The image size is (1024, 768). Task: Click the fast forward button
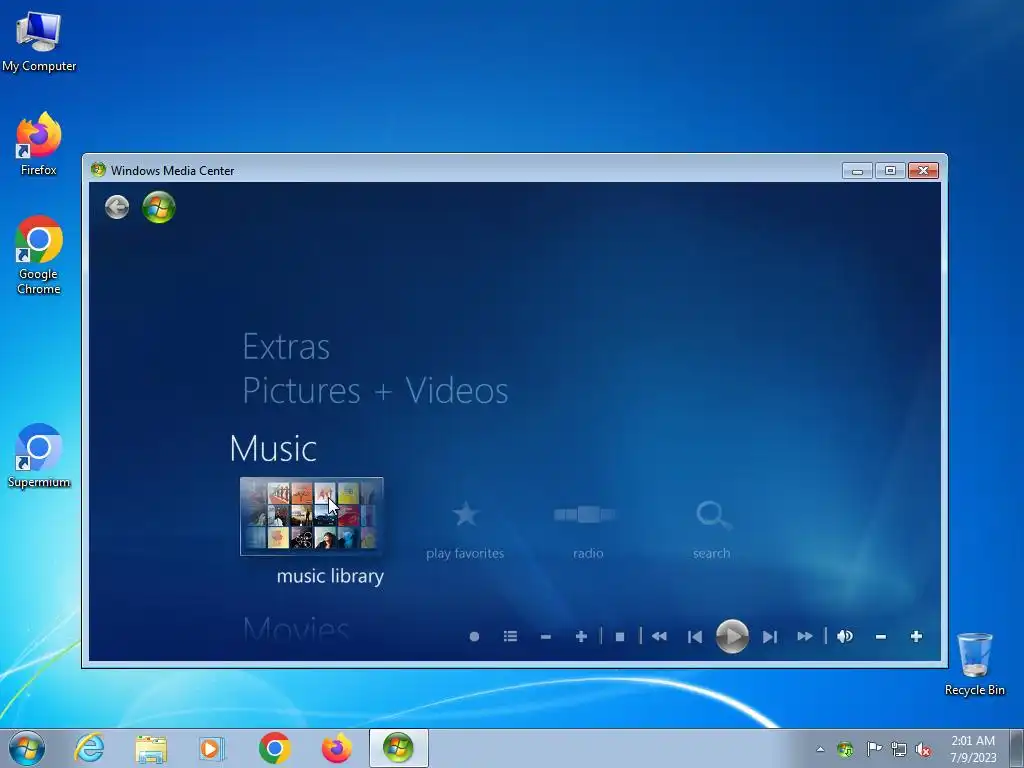(805, 636)
